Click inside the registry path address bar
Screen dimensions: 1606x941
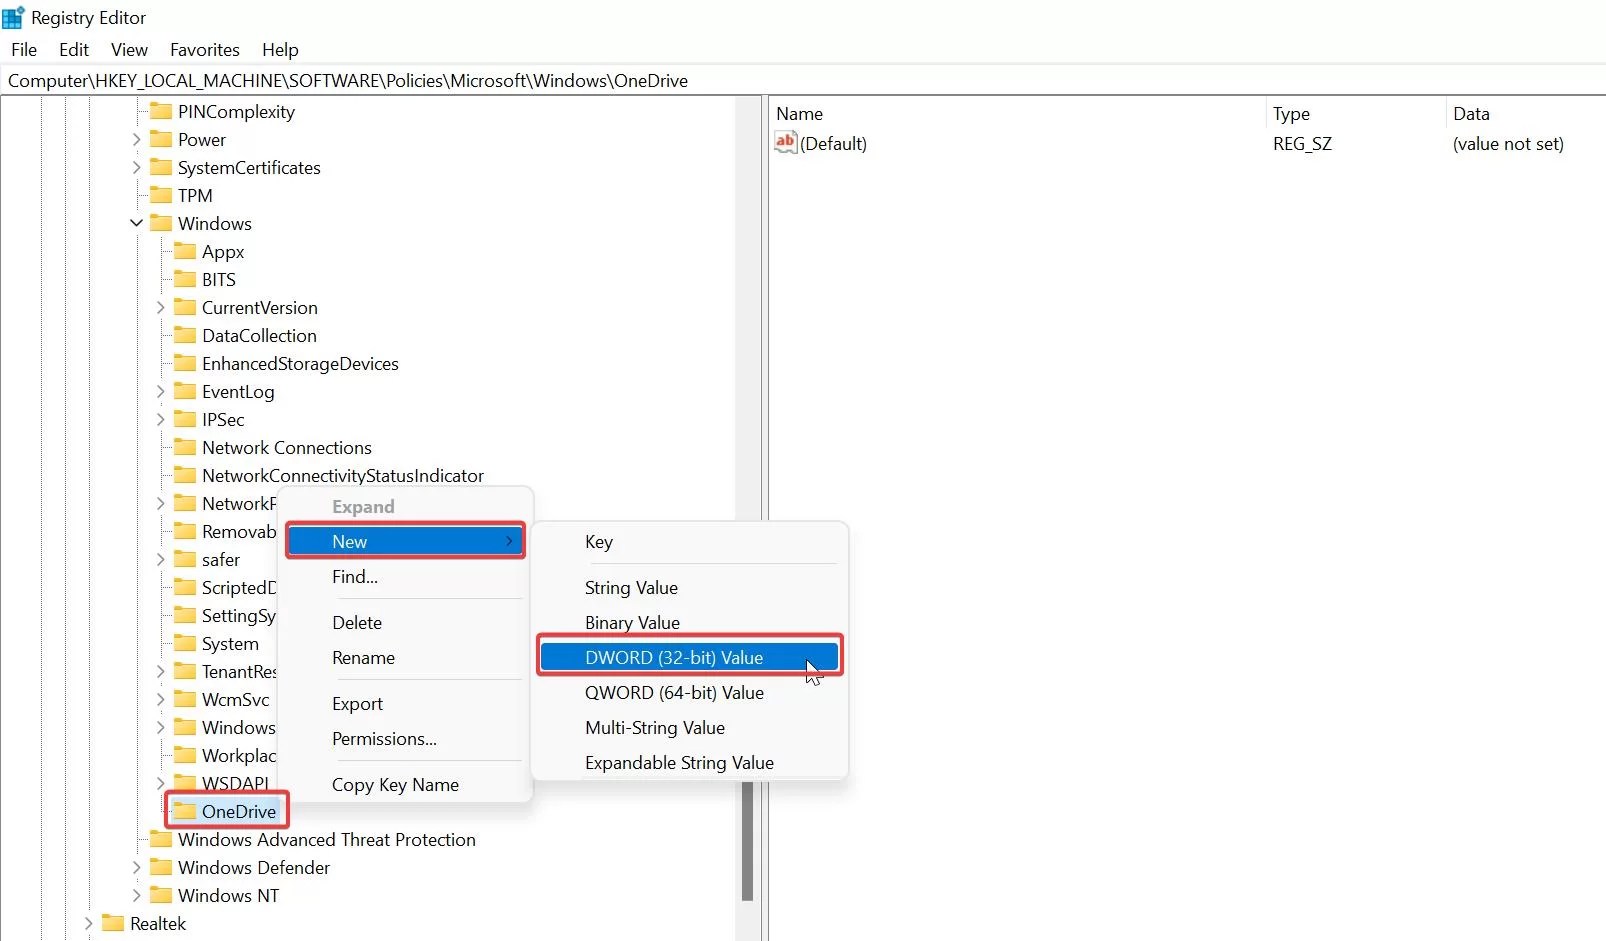[x=400, y=80]
